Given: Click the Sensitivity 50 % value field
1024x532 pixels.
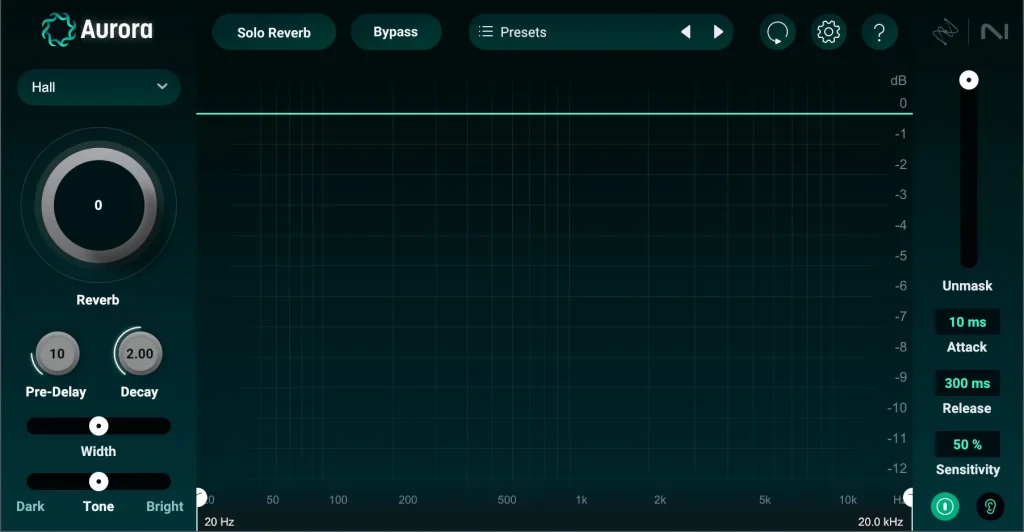Looking at the screenshot, I should (967, 444).
